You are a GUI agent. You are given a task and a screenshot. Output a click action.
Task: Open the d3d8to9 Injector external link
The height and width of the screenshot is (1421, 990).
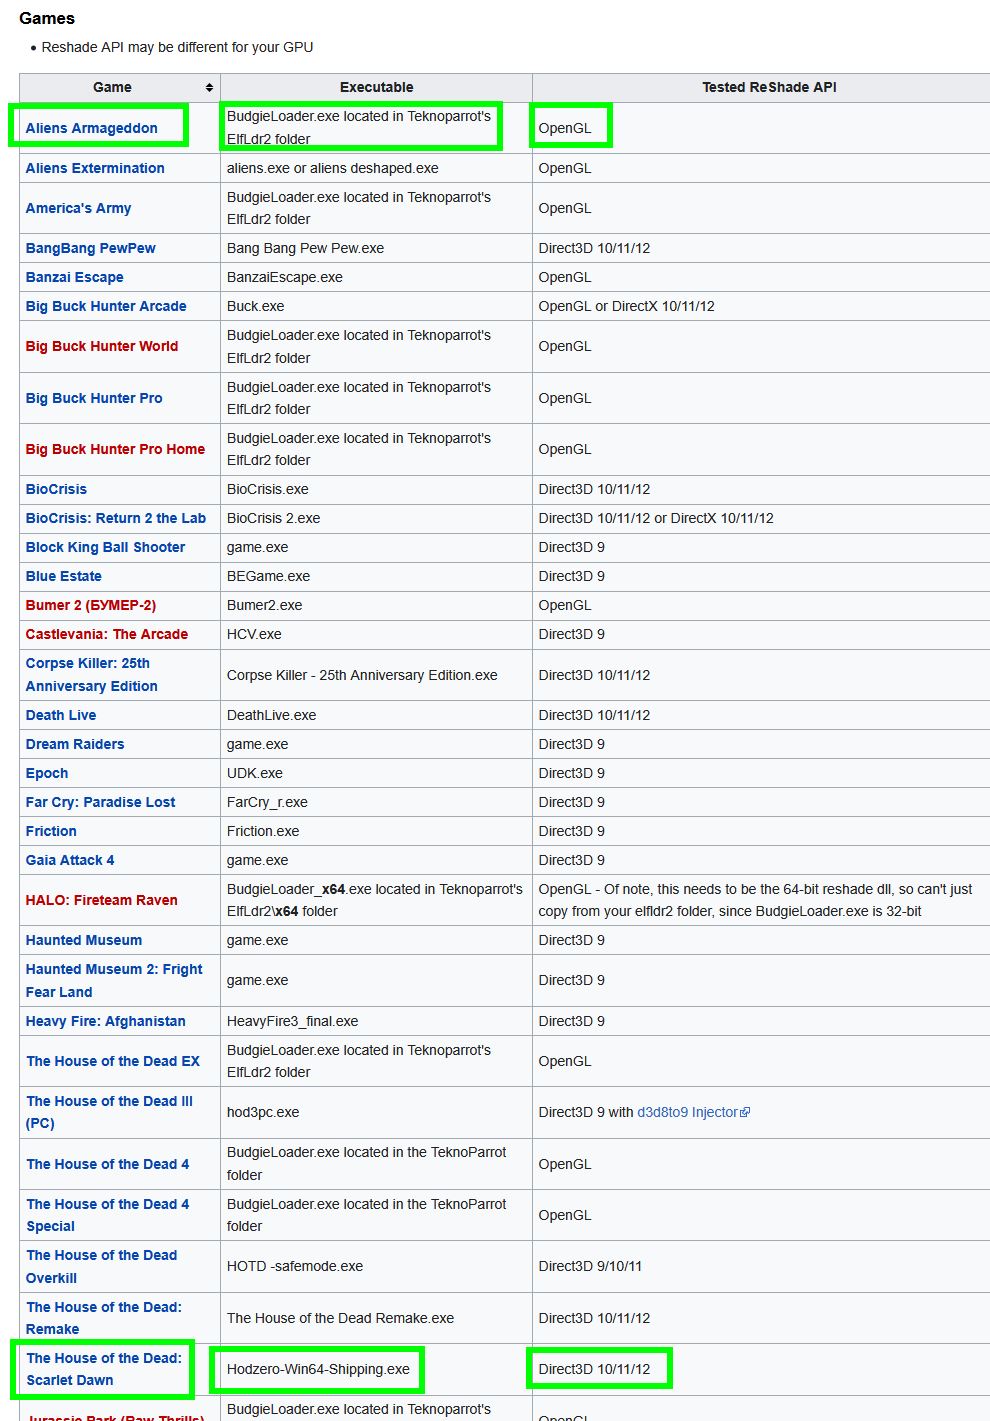(693, 1112)
